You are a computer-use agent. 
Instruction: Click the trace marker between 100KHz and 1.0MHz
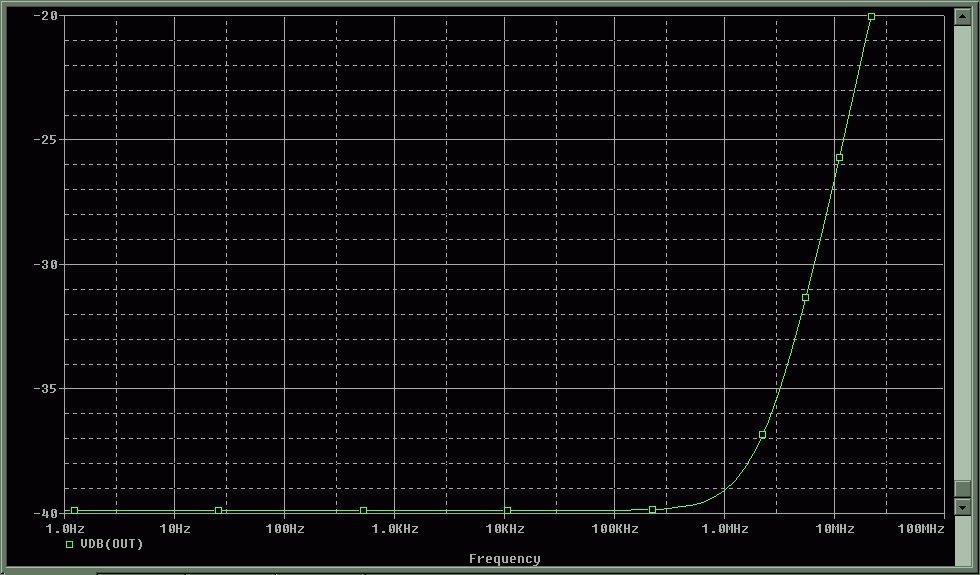pyautogui.click(x=652, y=510)
